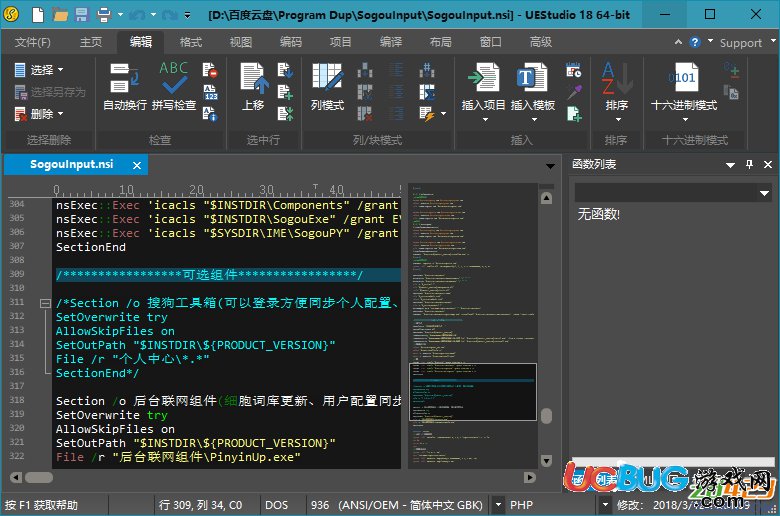Click the A-Z sort (排序) icon
The height and width of the screenshot is (516, 780).
pos(617,78)
